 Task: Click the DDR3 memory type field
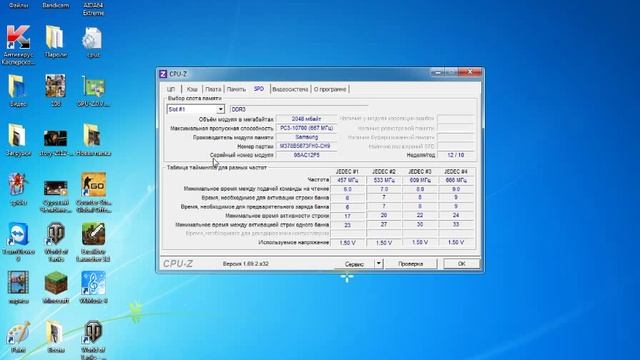[x=299, y=109]
